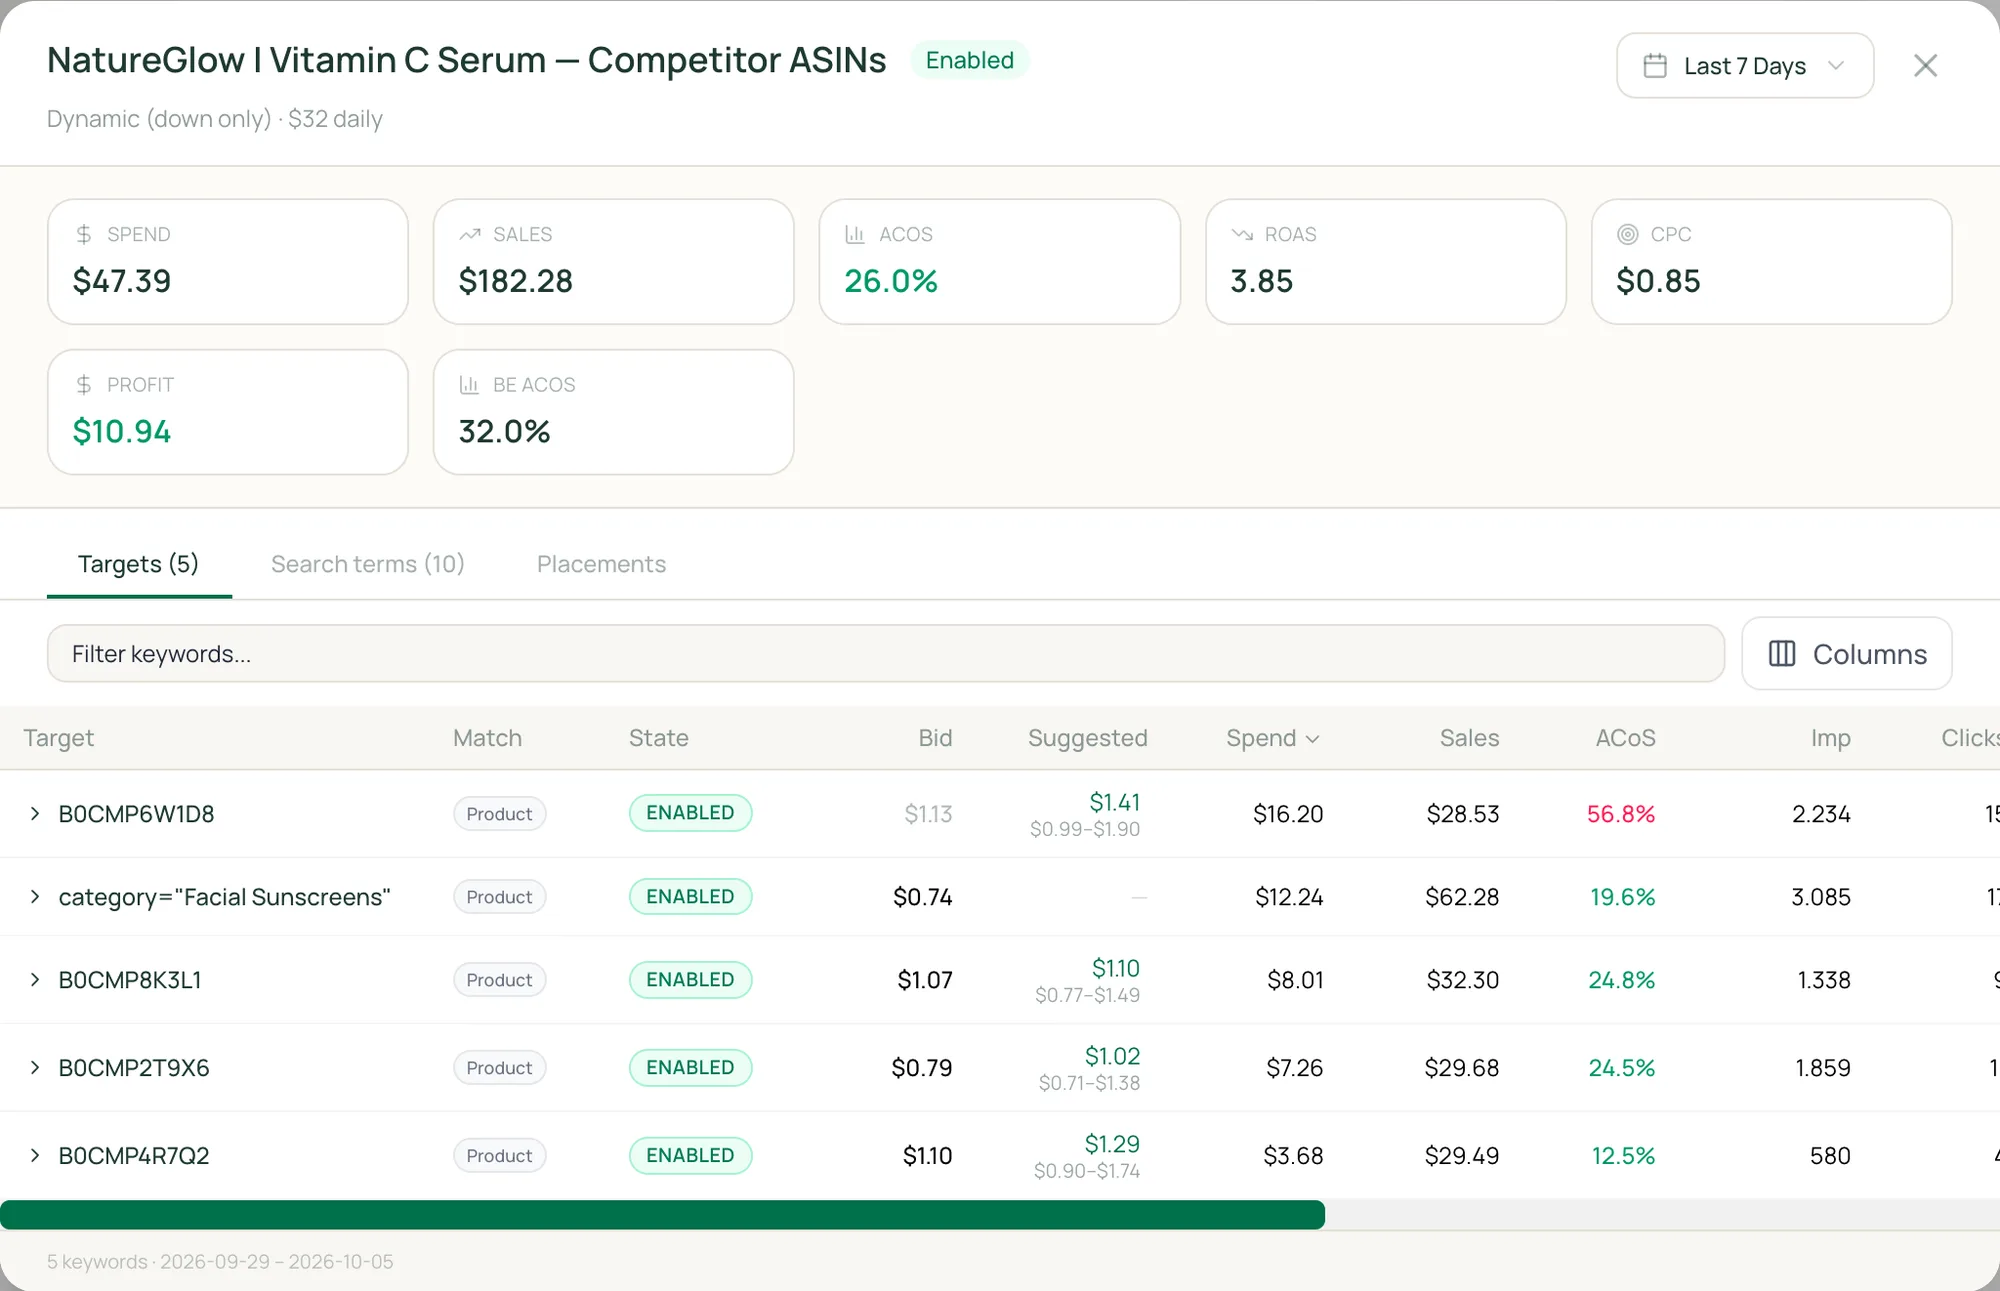This screenshot has width=2000, height=1291.
Task: Open the Last 7 Days date dropdown
Action: (x=1745, y=66)
